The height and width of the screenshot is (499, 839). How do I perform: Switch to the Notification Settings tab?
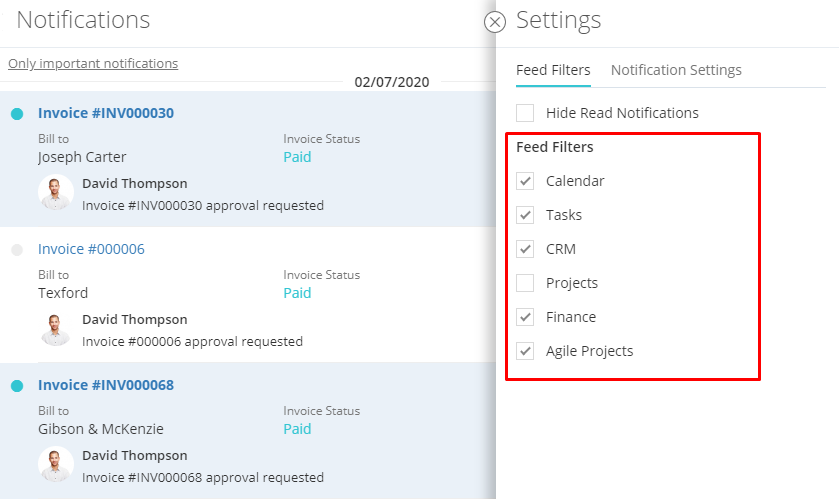point(676,70)
